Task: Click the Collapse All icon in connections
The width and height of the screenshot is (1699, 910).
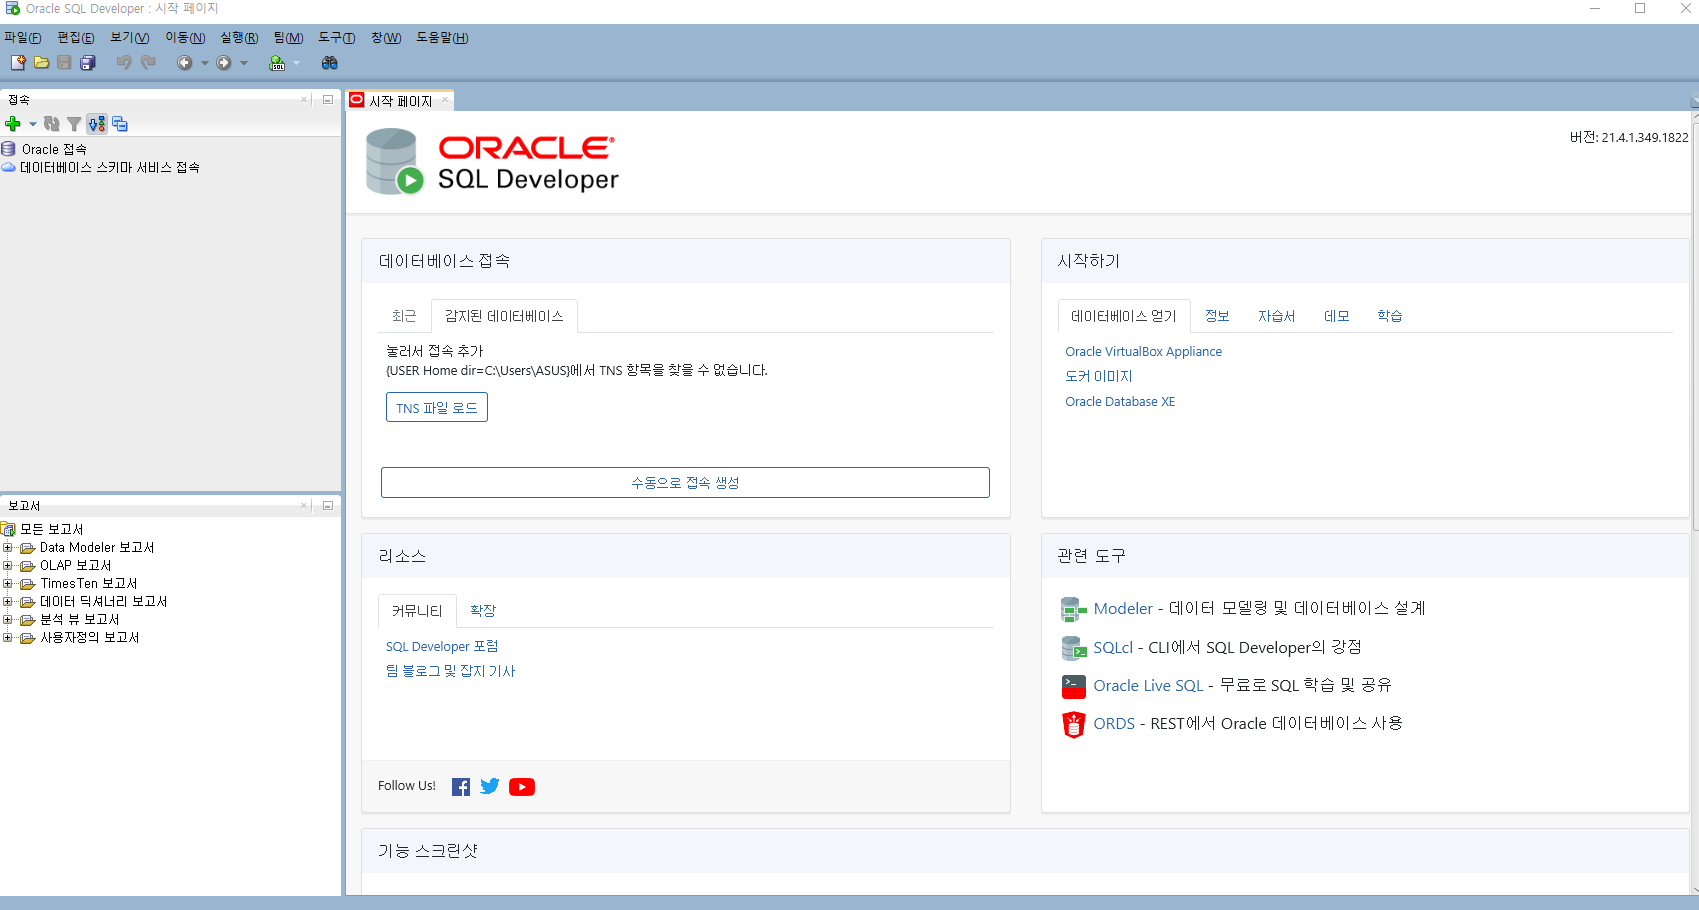Action: click(x=120, y=124)
